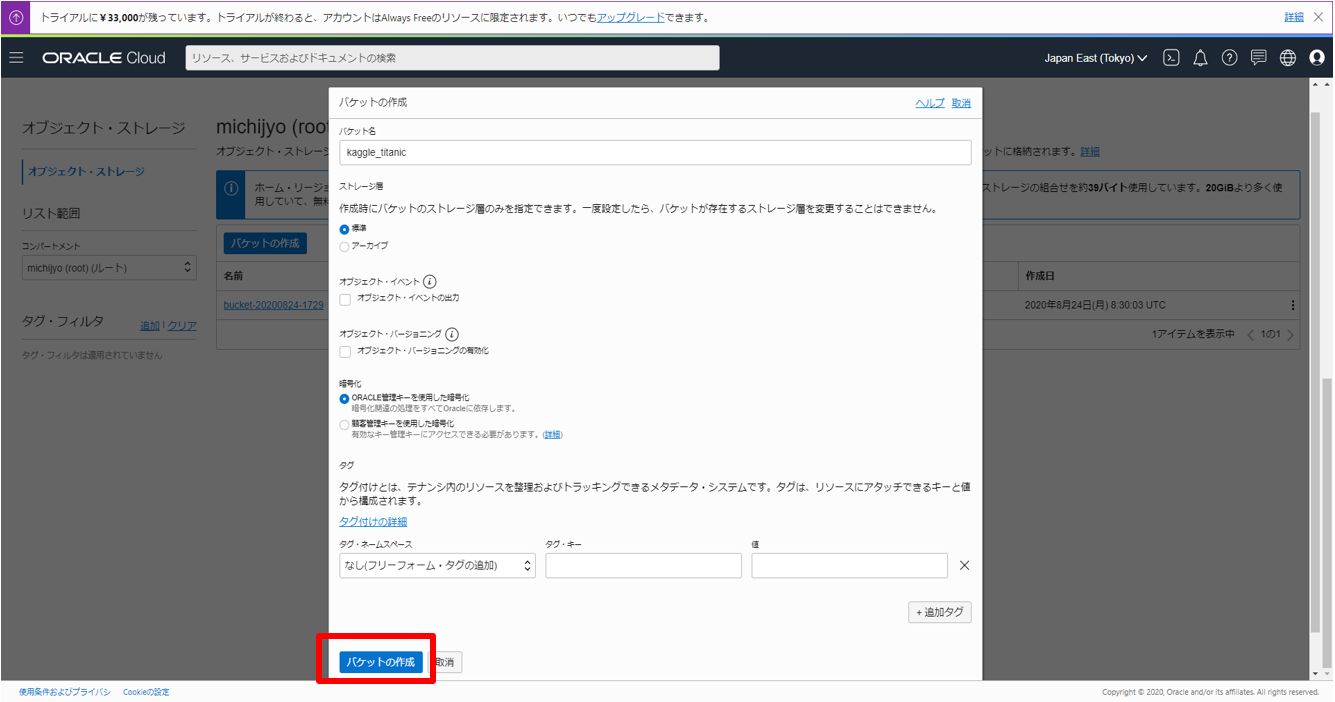Open the language globe icon

[x=1288, y=58]
